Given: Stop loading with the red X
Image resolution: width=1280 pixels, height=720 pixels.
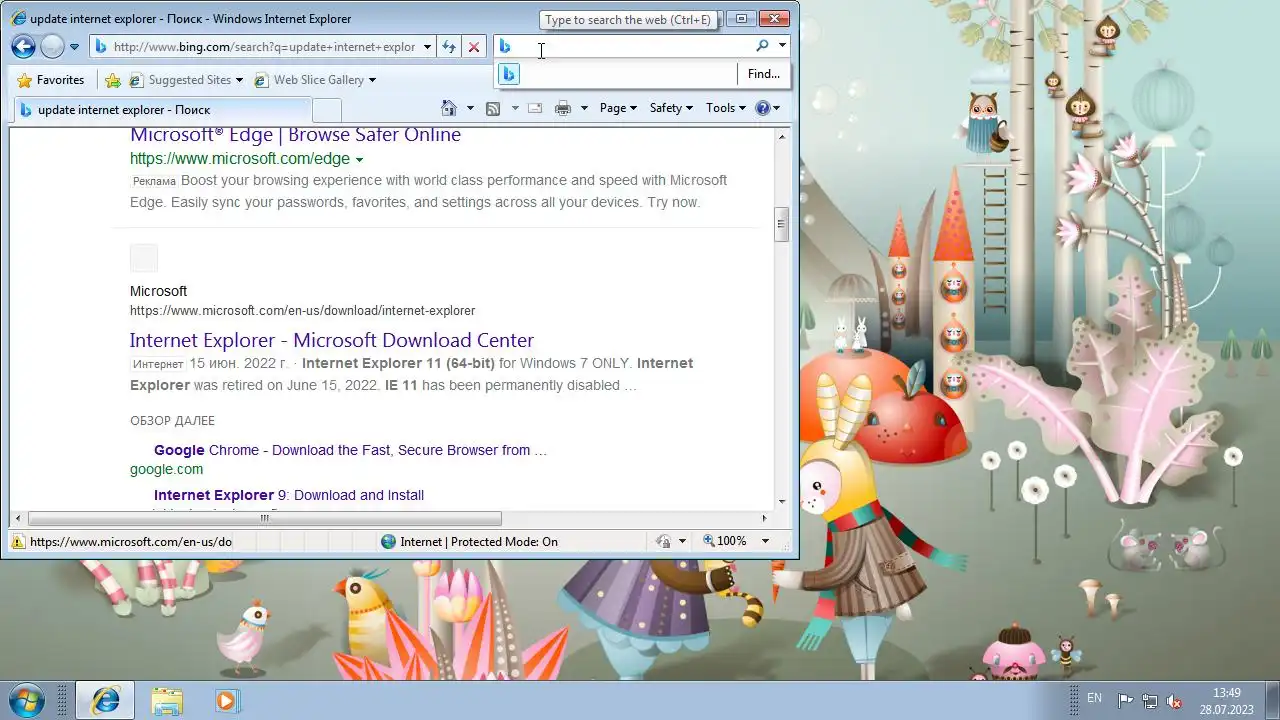Looking at the screenshot, I should click(474, 47).
